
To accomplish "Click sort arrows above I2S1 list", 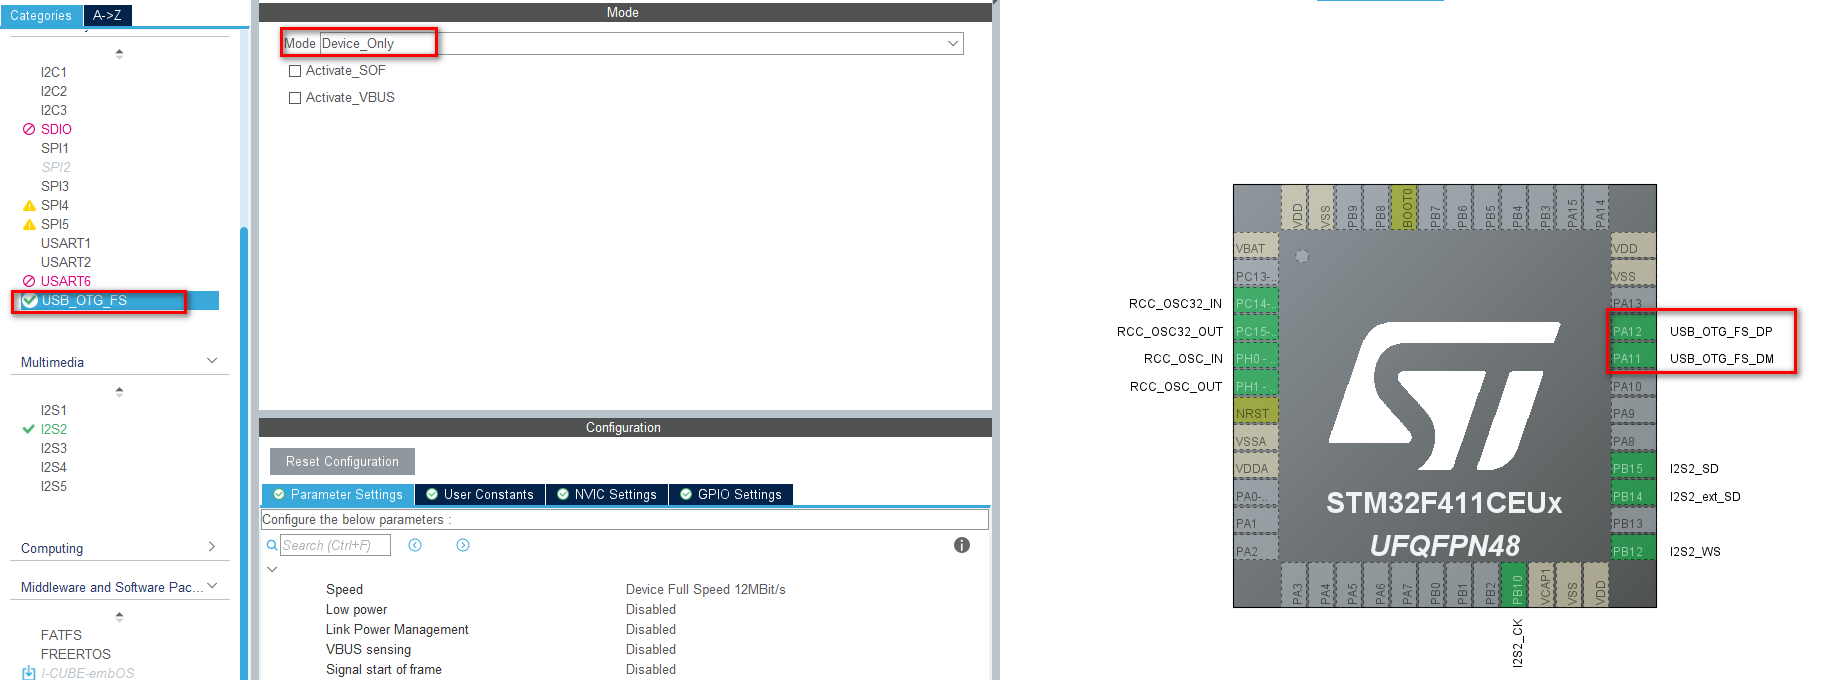I will tap(119, 391).
